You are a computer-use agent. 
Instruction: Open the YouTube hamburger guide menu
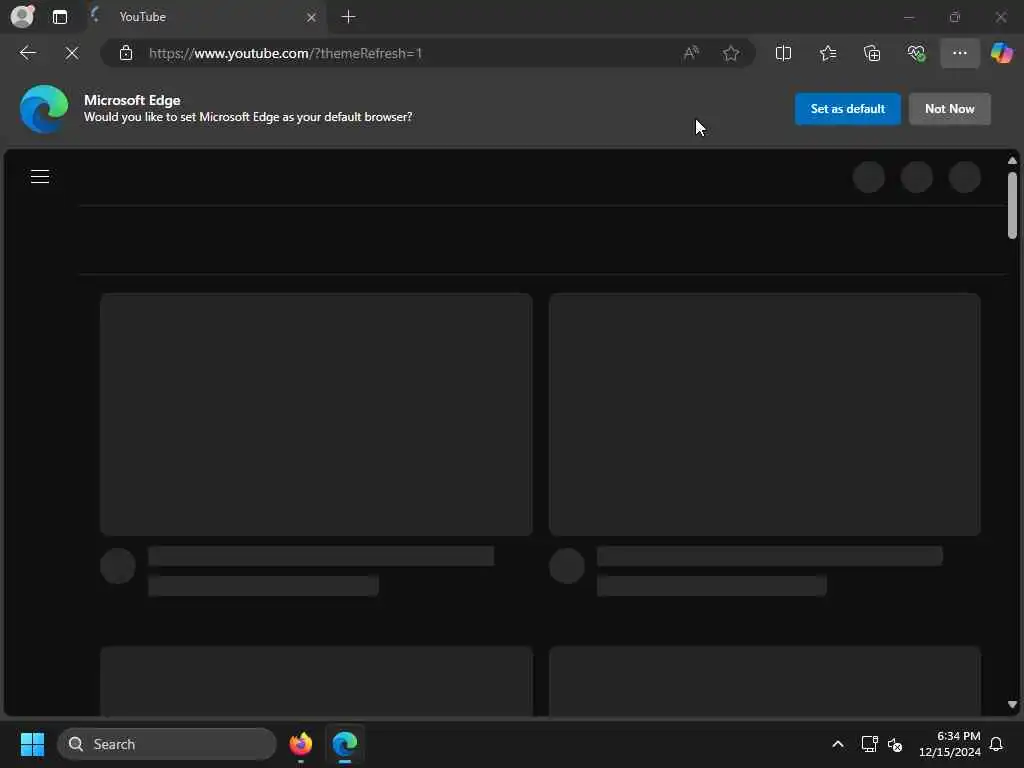[40, 176]
